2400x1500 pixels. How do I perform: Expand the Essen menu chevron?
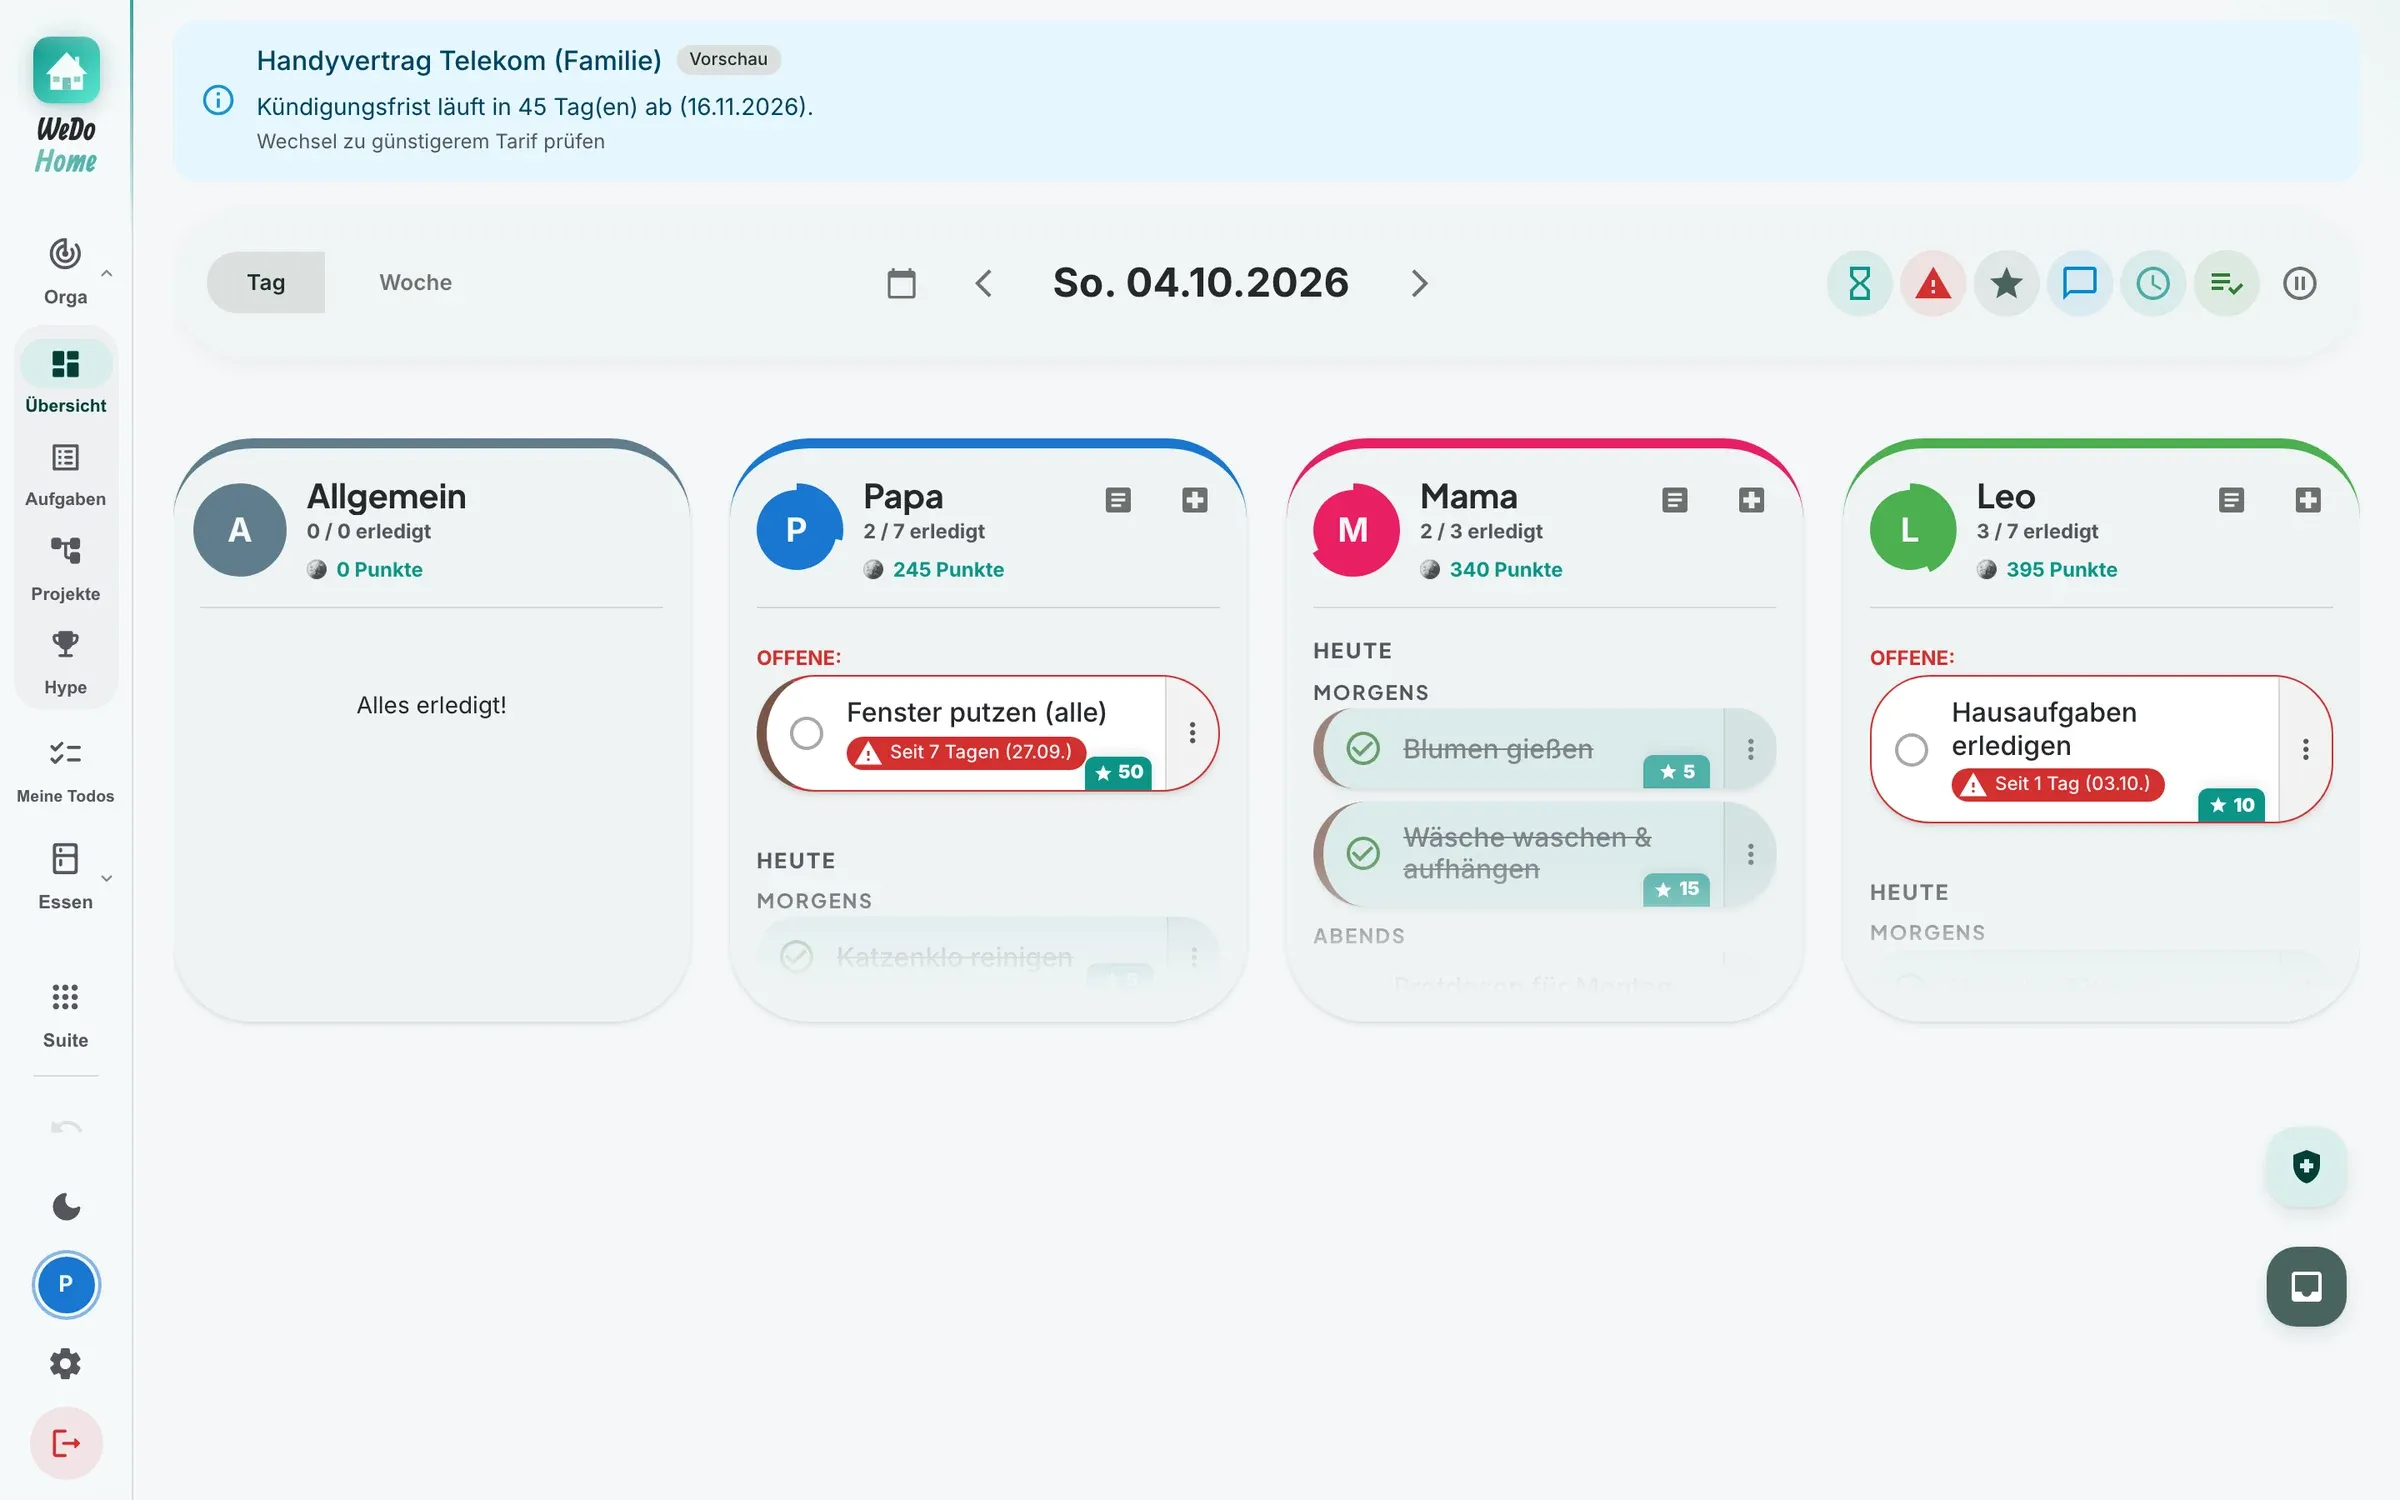pyautogui.click(x=107, y=879)
